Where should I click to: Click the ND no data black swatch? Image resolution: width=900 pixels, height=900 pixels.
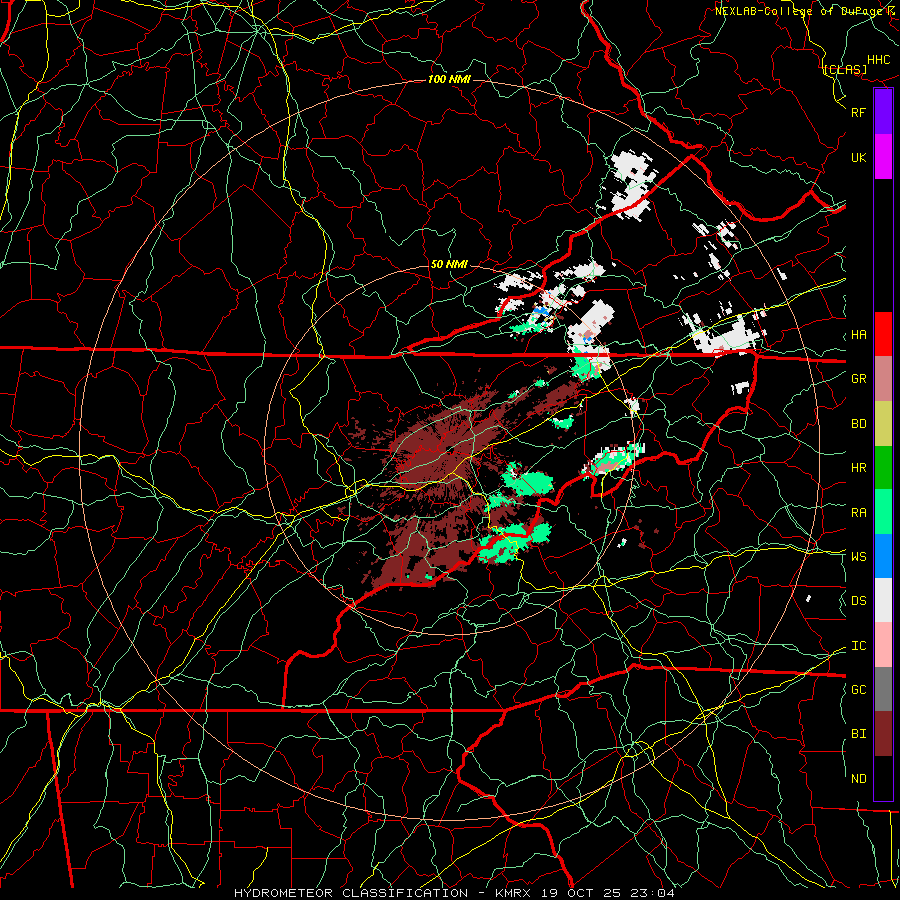pos(883,778)
